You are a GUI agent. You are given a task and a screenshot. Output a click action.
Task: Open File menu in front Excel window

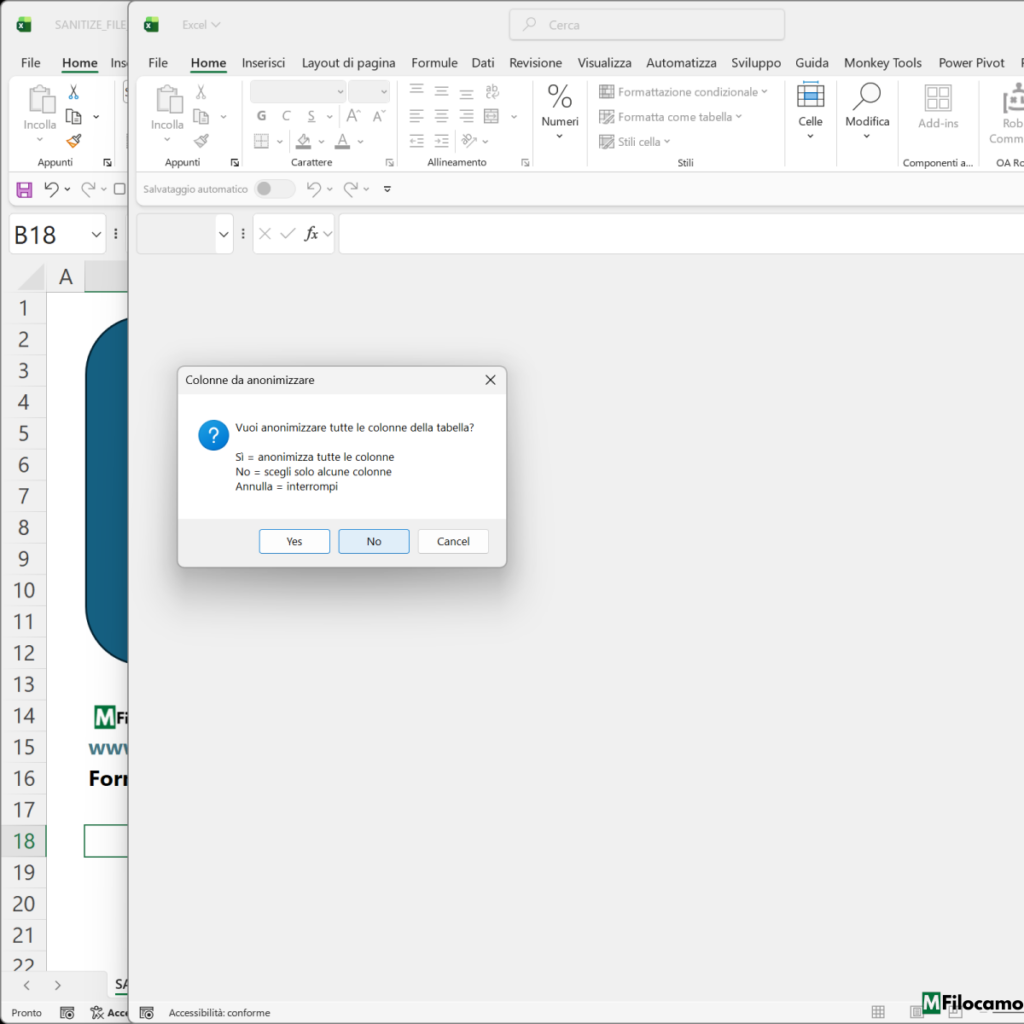point(157,63)
